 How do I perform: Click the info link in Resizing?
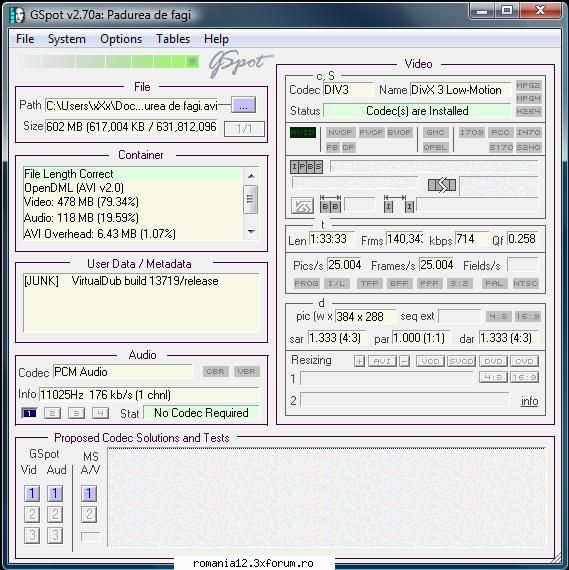pos(529,401)
